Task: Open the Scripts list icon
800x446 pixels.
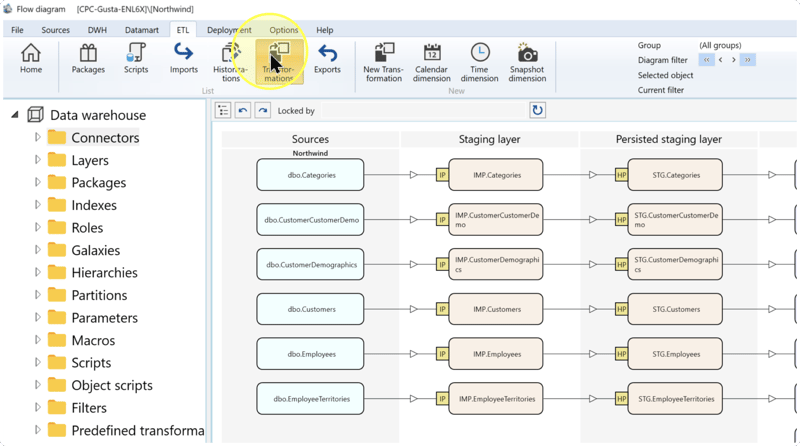Action: (136, 59)
